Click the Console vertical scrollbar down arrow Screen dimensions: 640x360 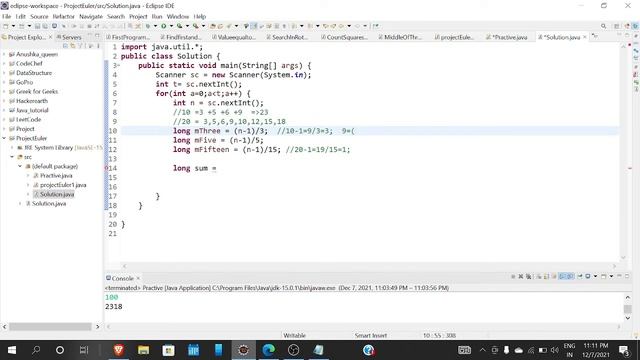(628, 318)
